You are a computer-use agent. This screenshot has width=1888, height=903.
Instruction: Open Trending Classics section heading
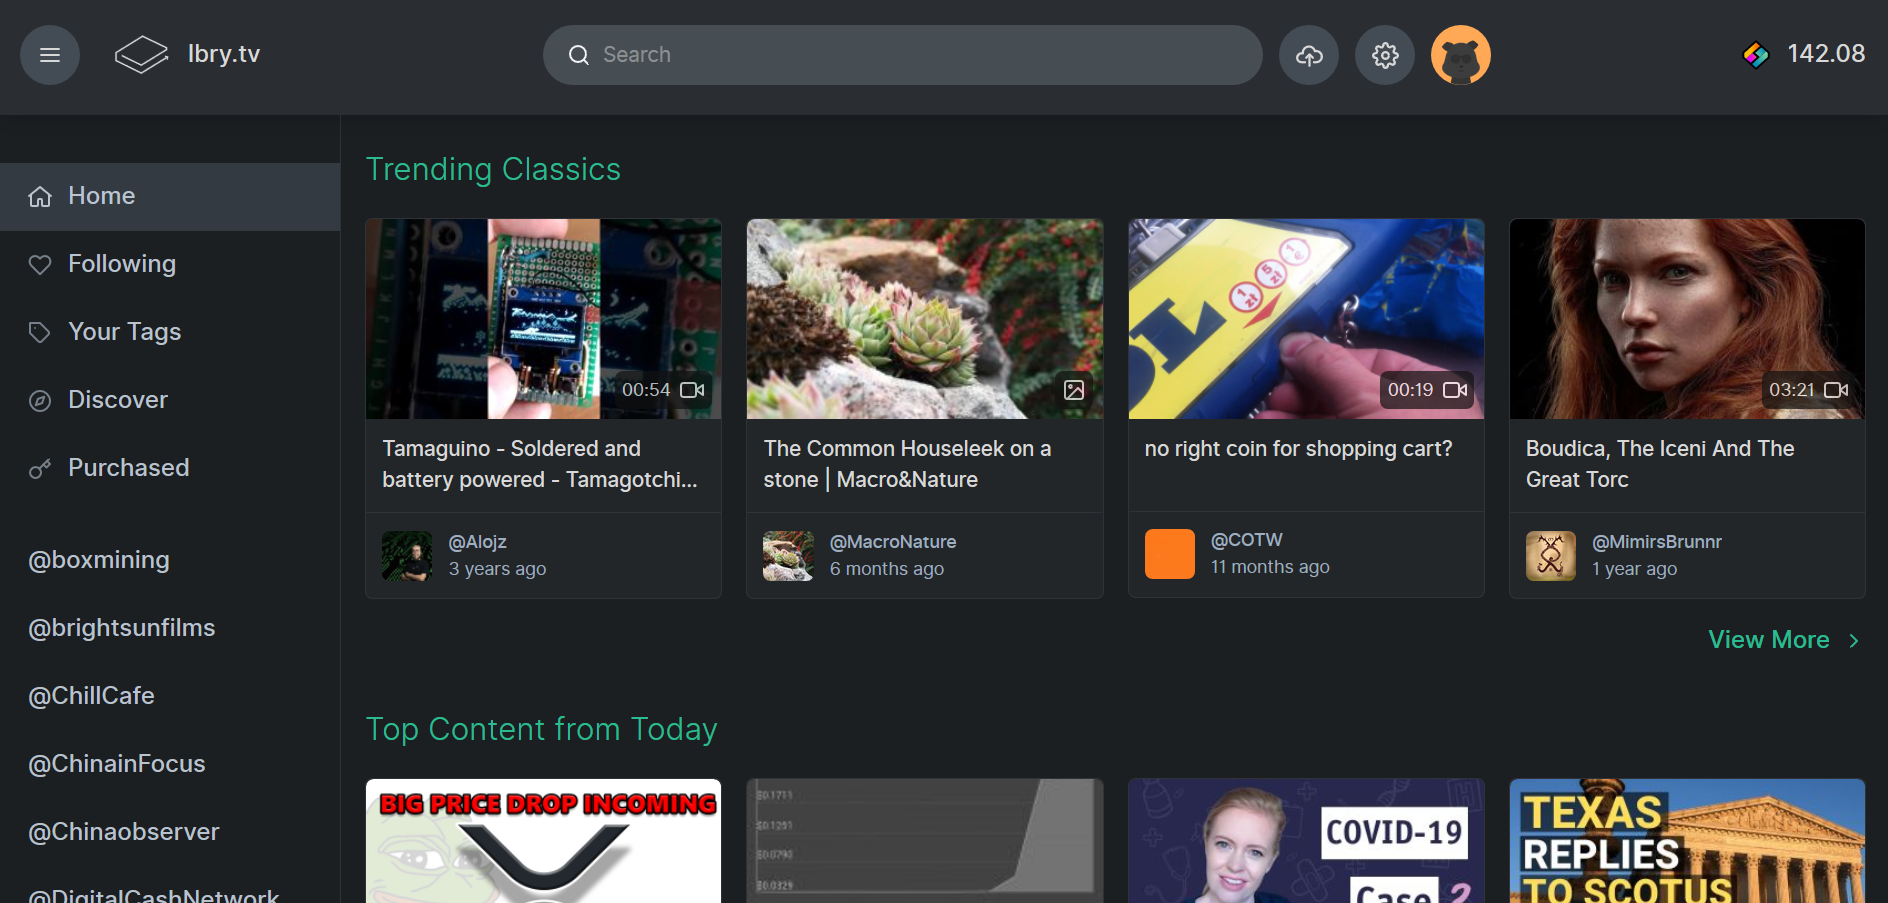pyautogui.click(x=493, y=170)
